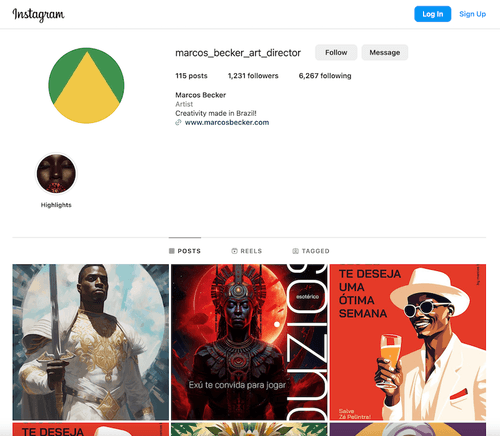The image size is (500, 436).
Task: Click the reels icon next to REELS
Action: pos(234,251)
